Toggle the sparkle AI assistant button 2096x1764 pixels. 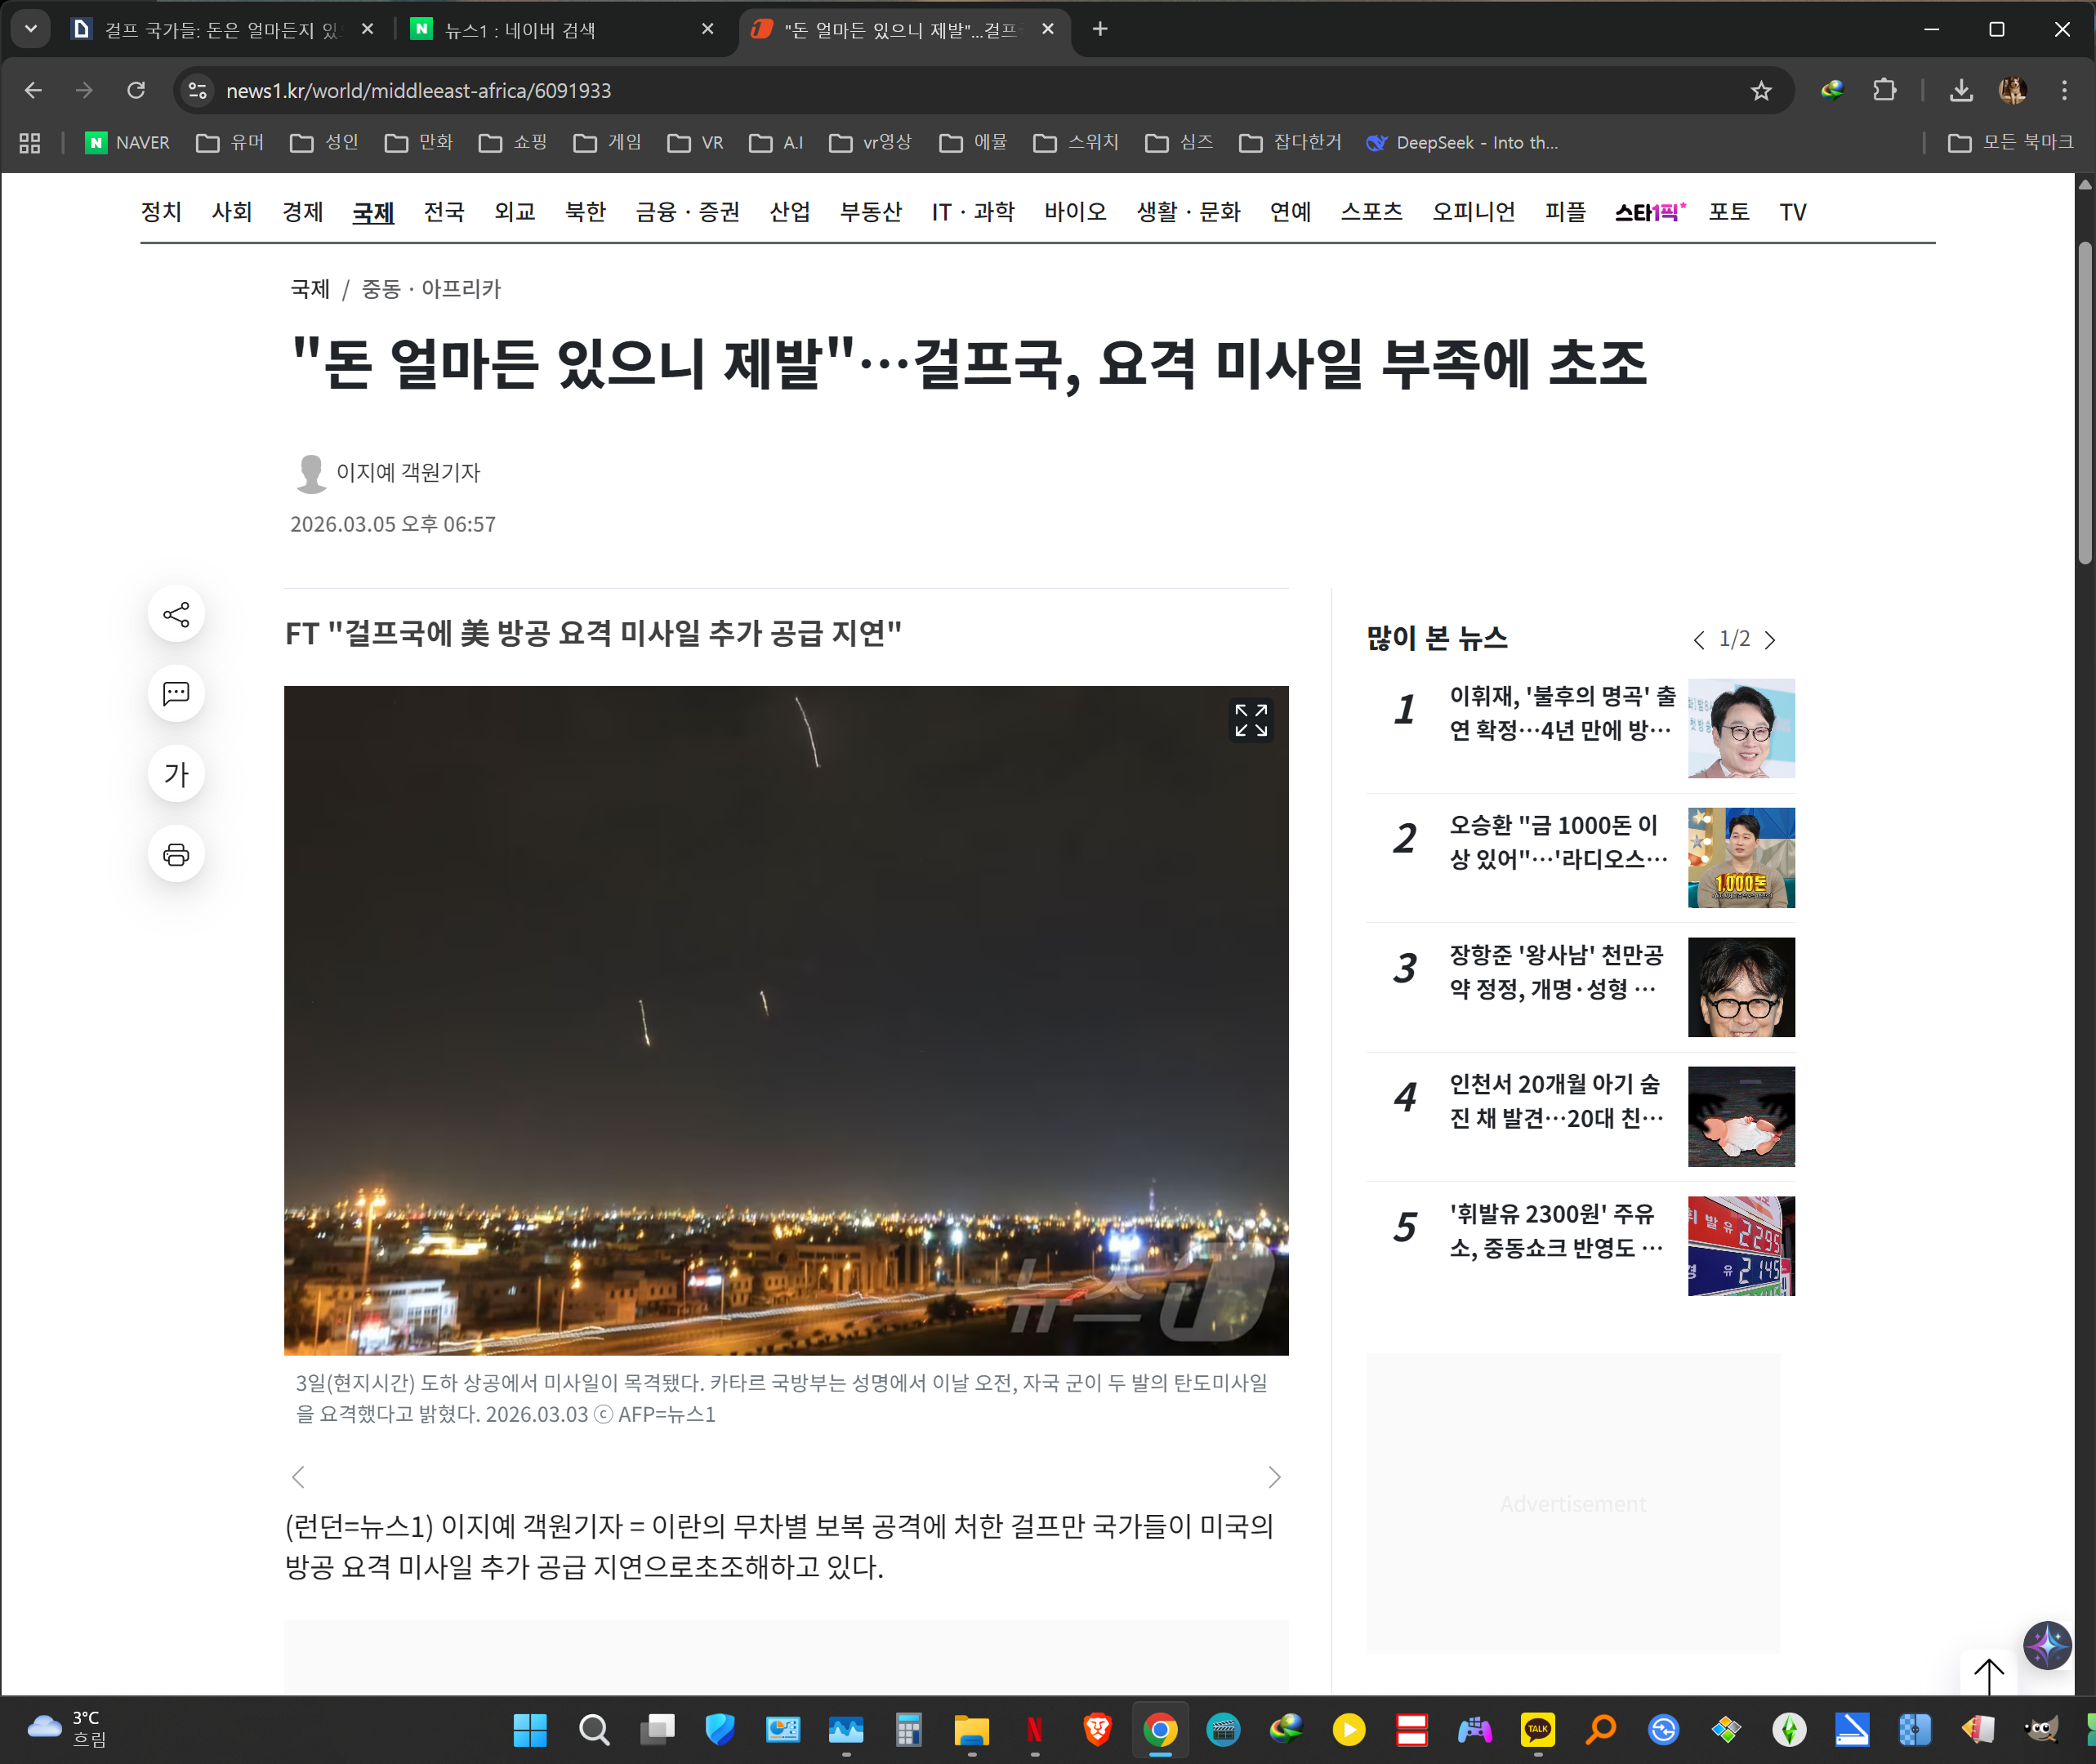(x=2047, y=1645)
